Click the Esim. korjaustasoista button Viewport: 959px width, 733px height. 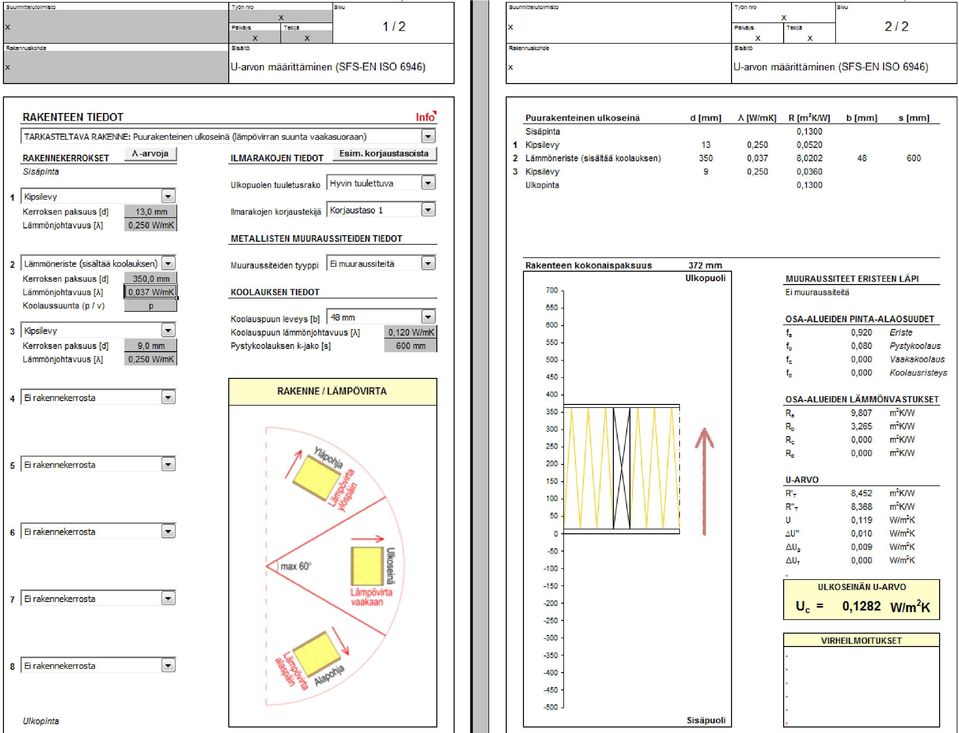pyautogui.click(x=384, y=154)
